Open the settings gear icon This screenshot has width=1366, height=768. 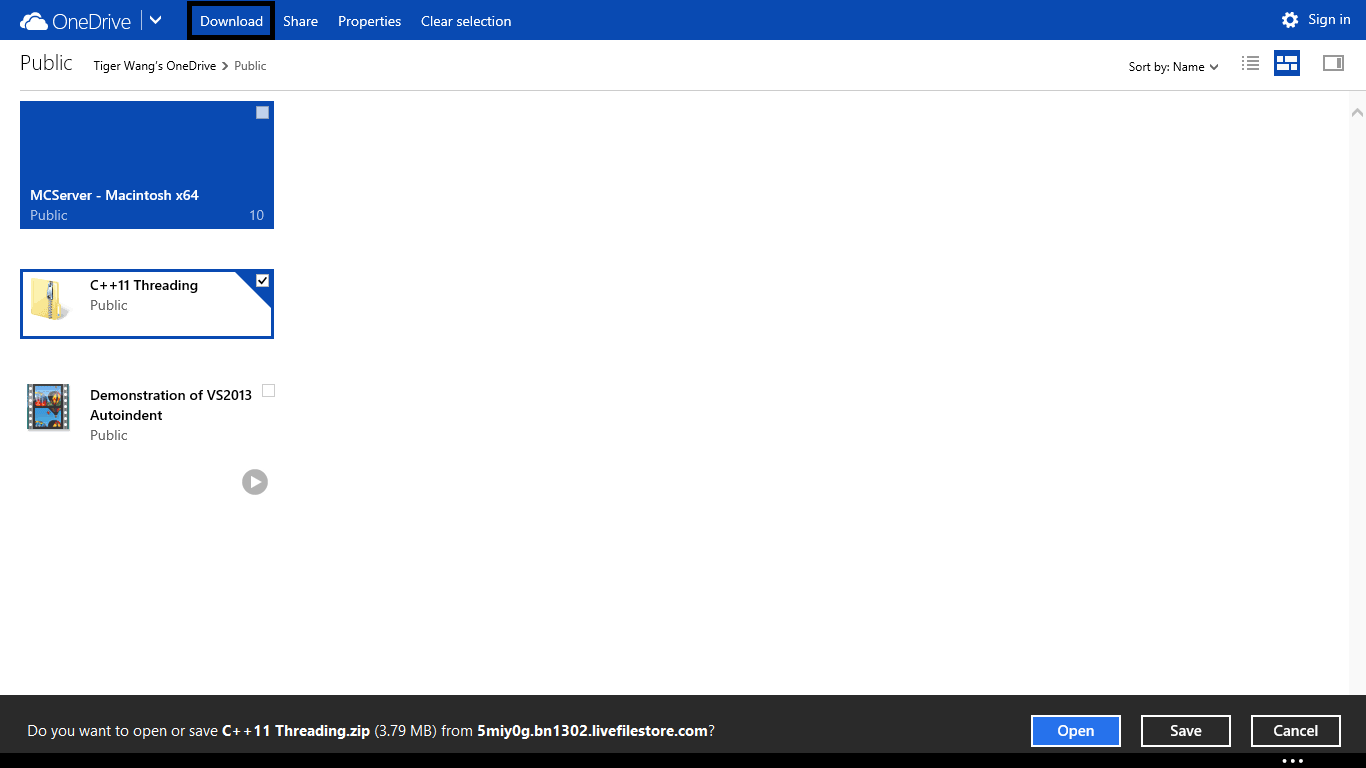pos(1290,20)
